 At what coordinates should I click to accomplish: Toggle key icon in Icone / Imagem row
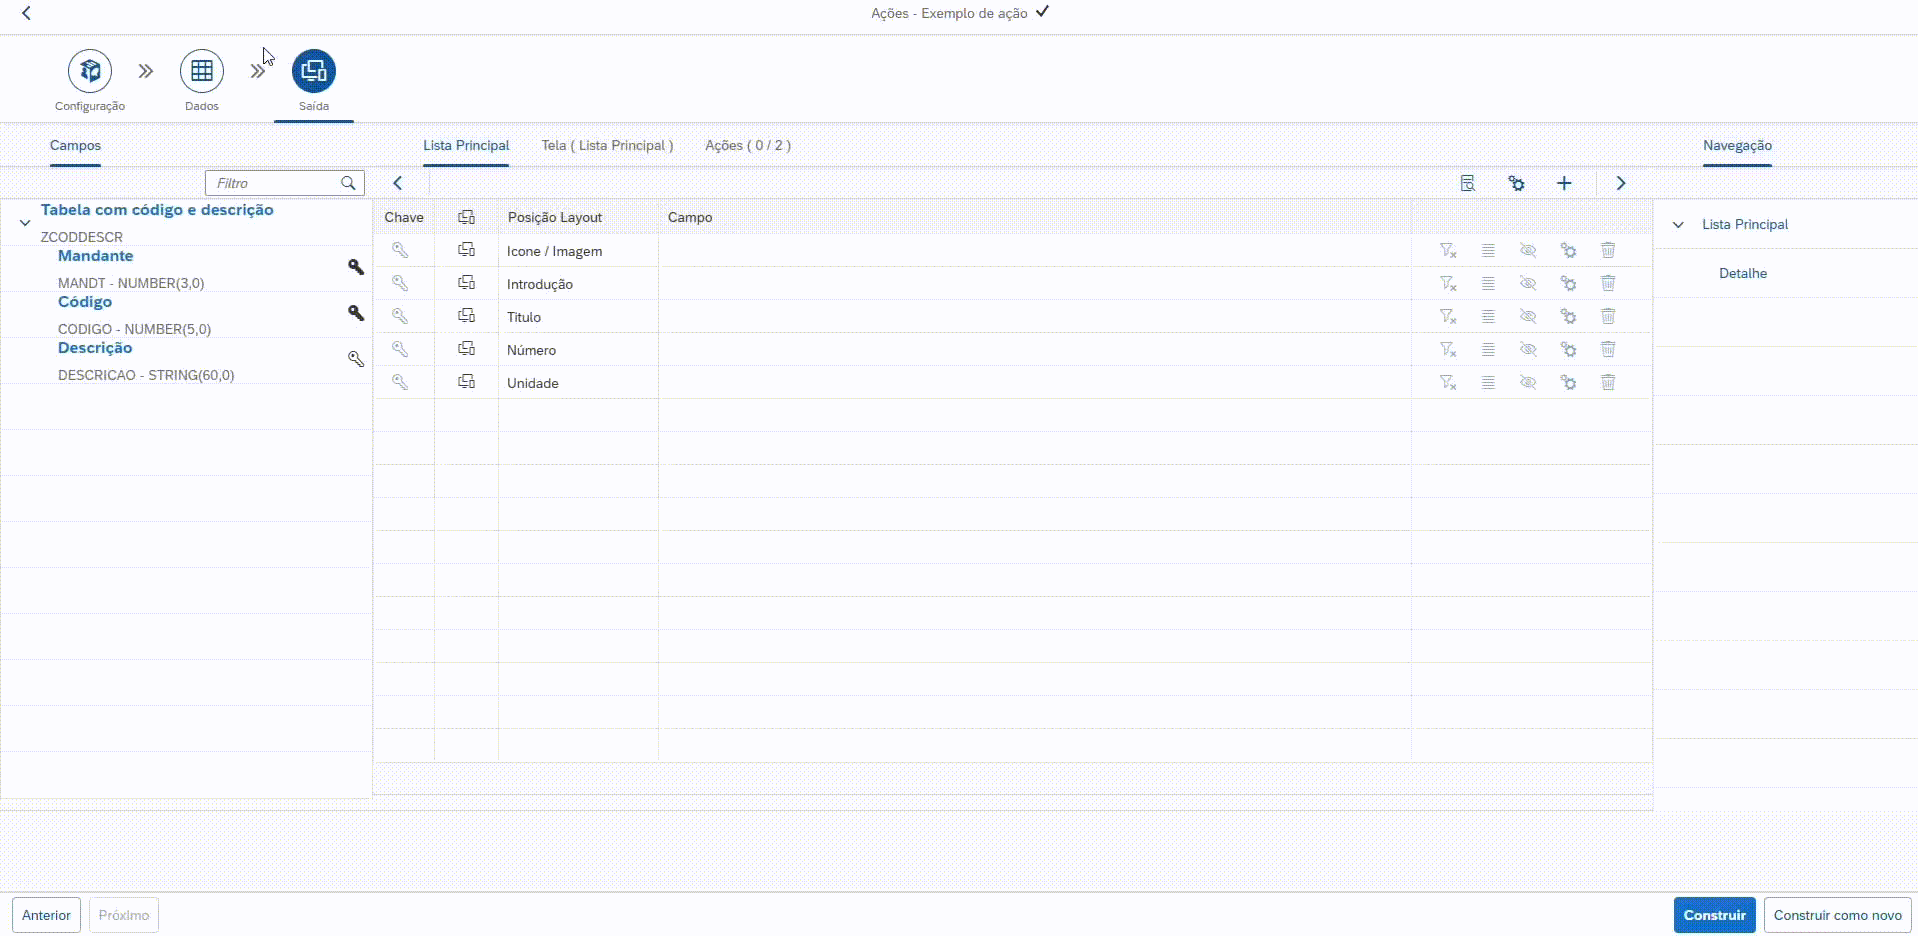400,250
